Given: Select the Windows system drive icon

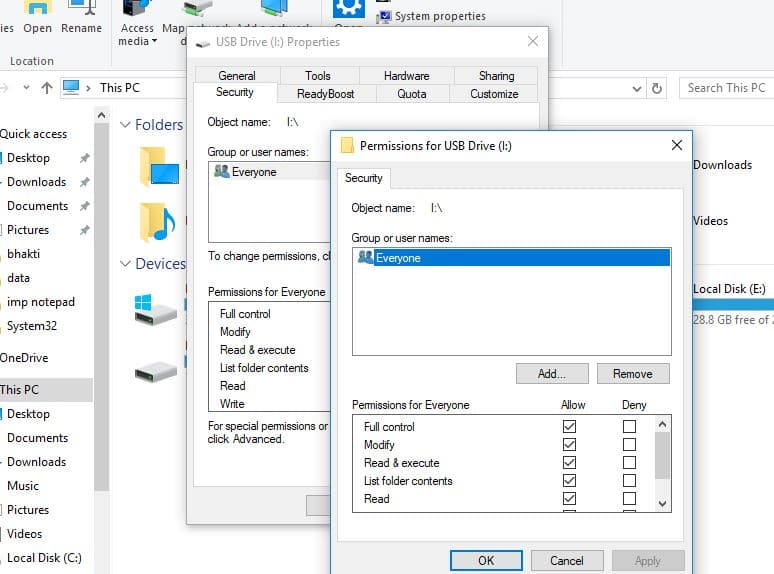Looking at the screenshot, I should point(155,309).
